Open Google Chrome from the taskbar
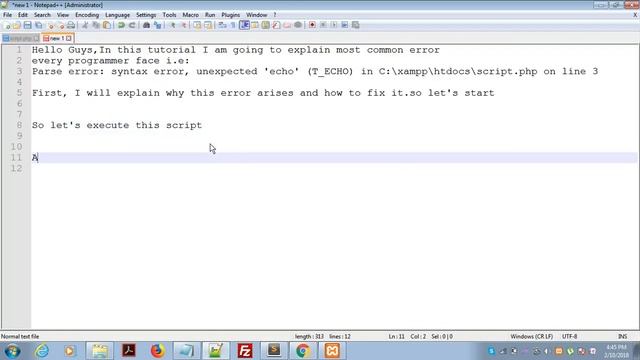 click(303, 351)
